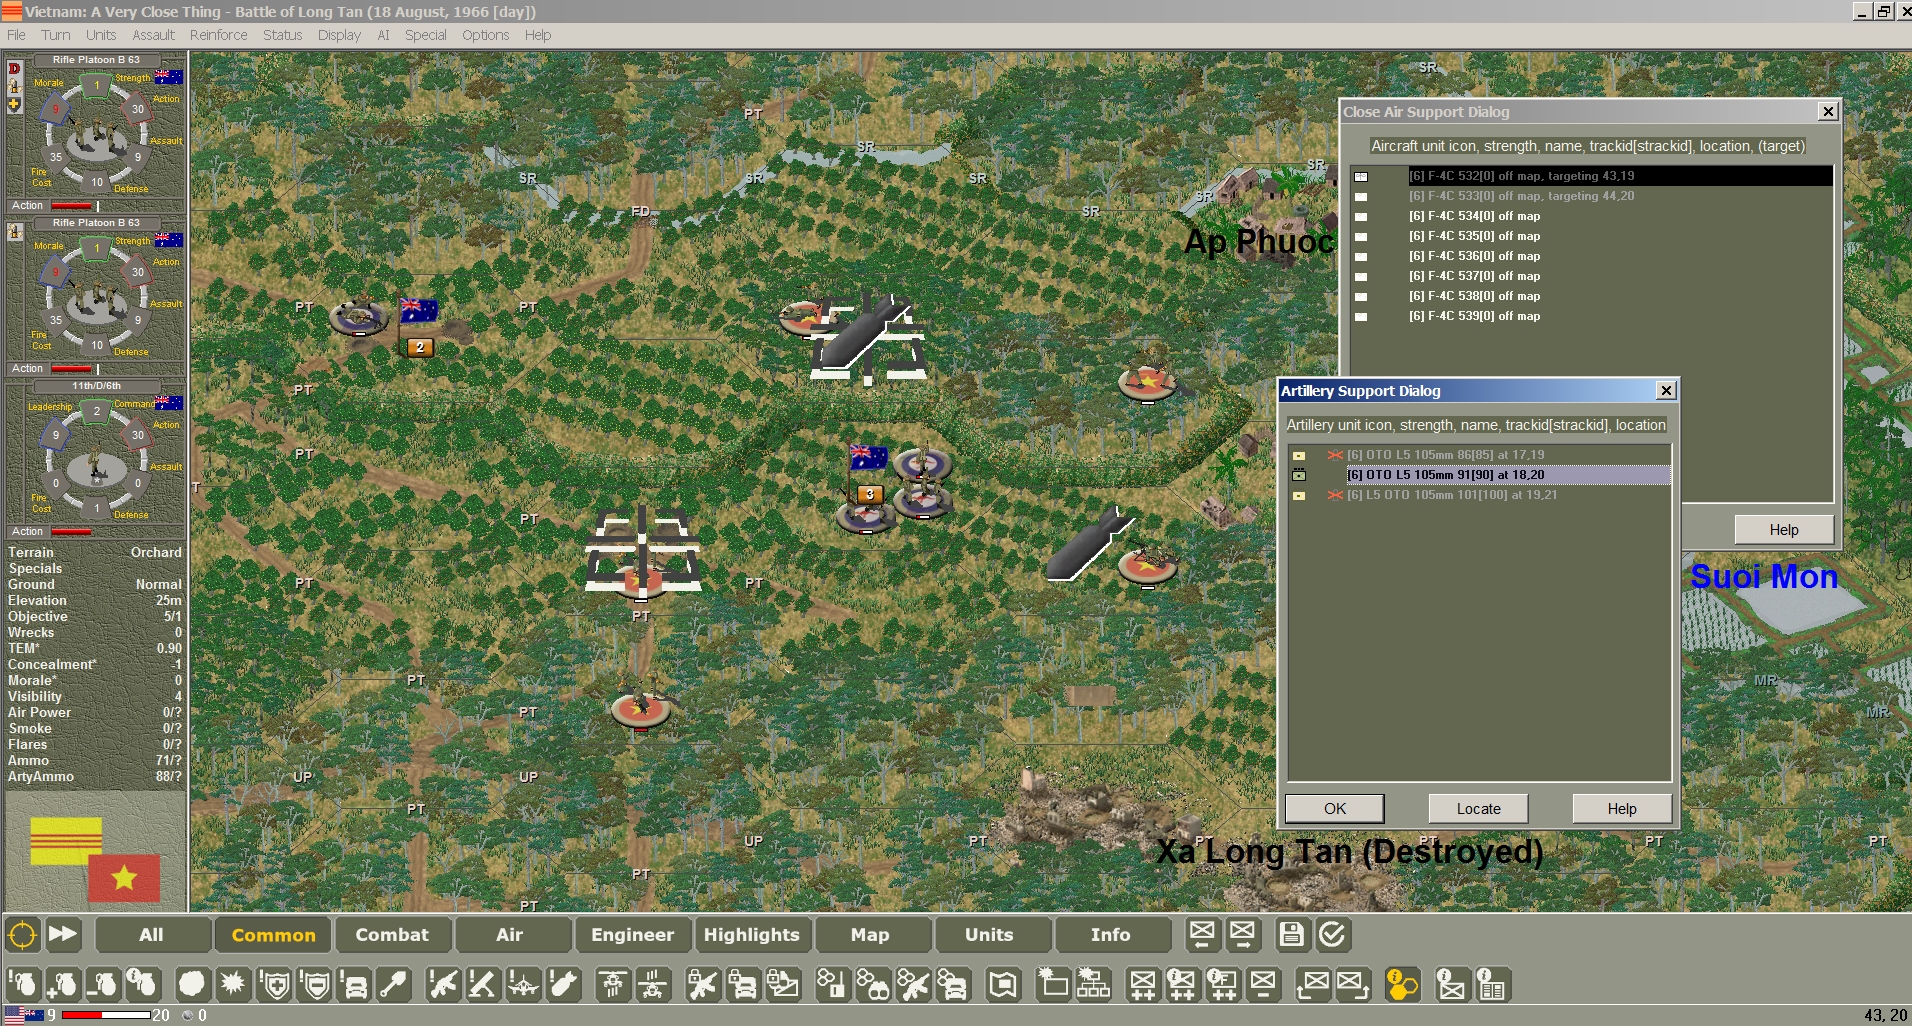Click the explosion starburst icon
This screenshot has width=1912, height=1026.
click(x=233, y=985)
